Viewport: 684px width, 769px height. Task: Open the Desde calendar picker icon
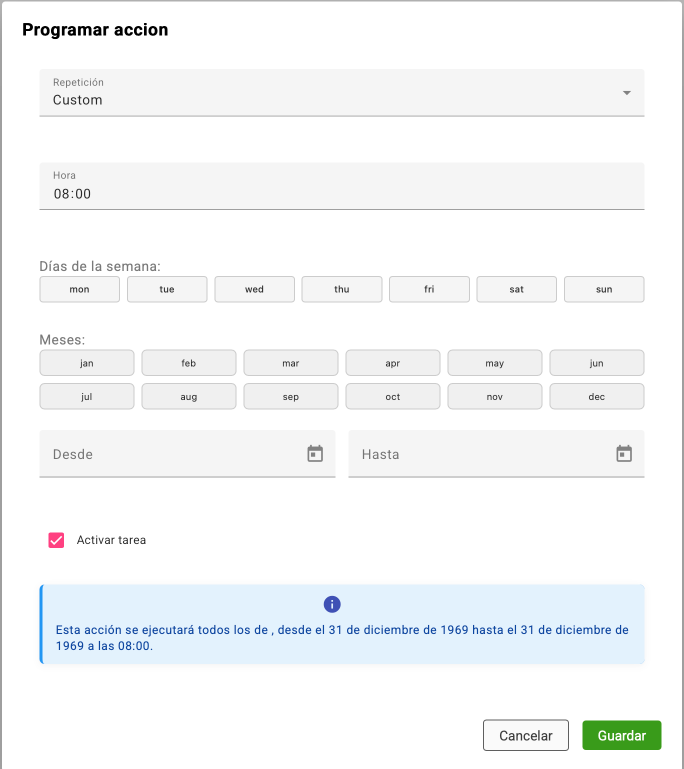[315, 454]
